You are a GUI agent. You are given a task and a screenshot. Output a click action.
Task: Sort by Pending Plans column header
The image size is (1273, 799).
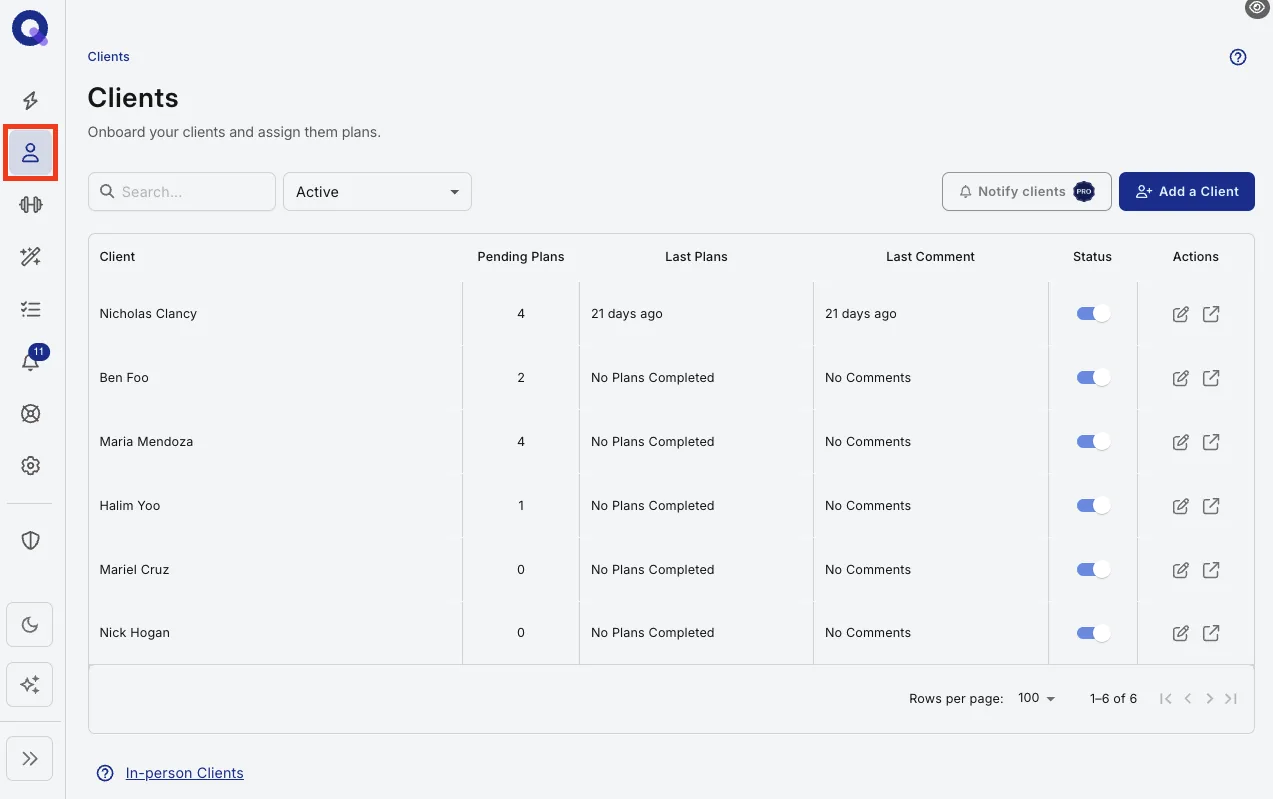pyautogui.click(x=521, y=257)
